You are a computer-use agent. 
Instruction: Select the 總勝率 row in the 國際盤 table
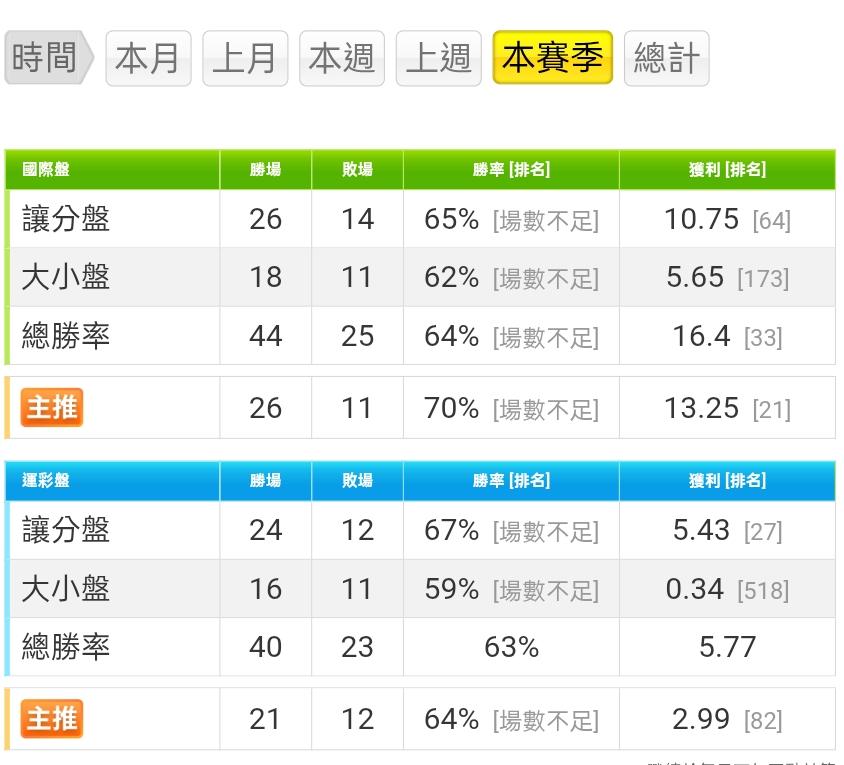[66, 336]
